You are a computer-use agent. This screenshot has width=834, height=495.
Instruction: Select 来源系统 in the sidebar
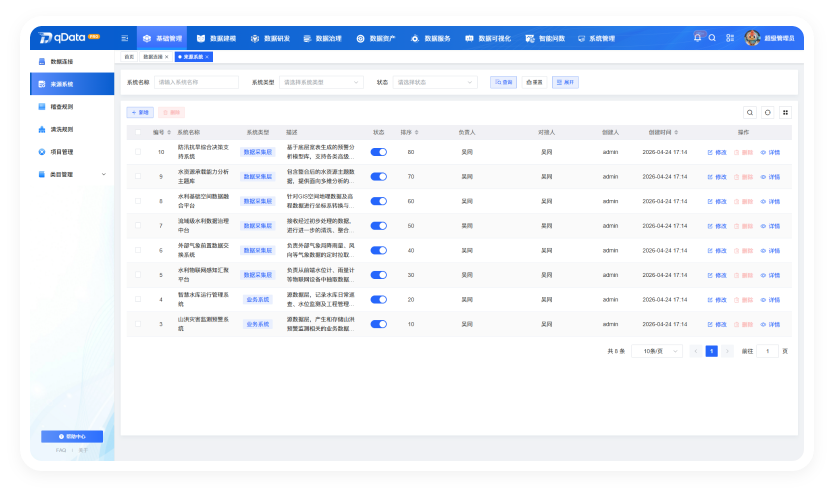point(72,84)
